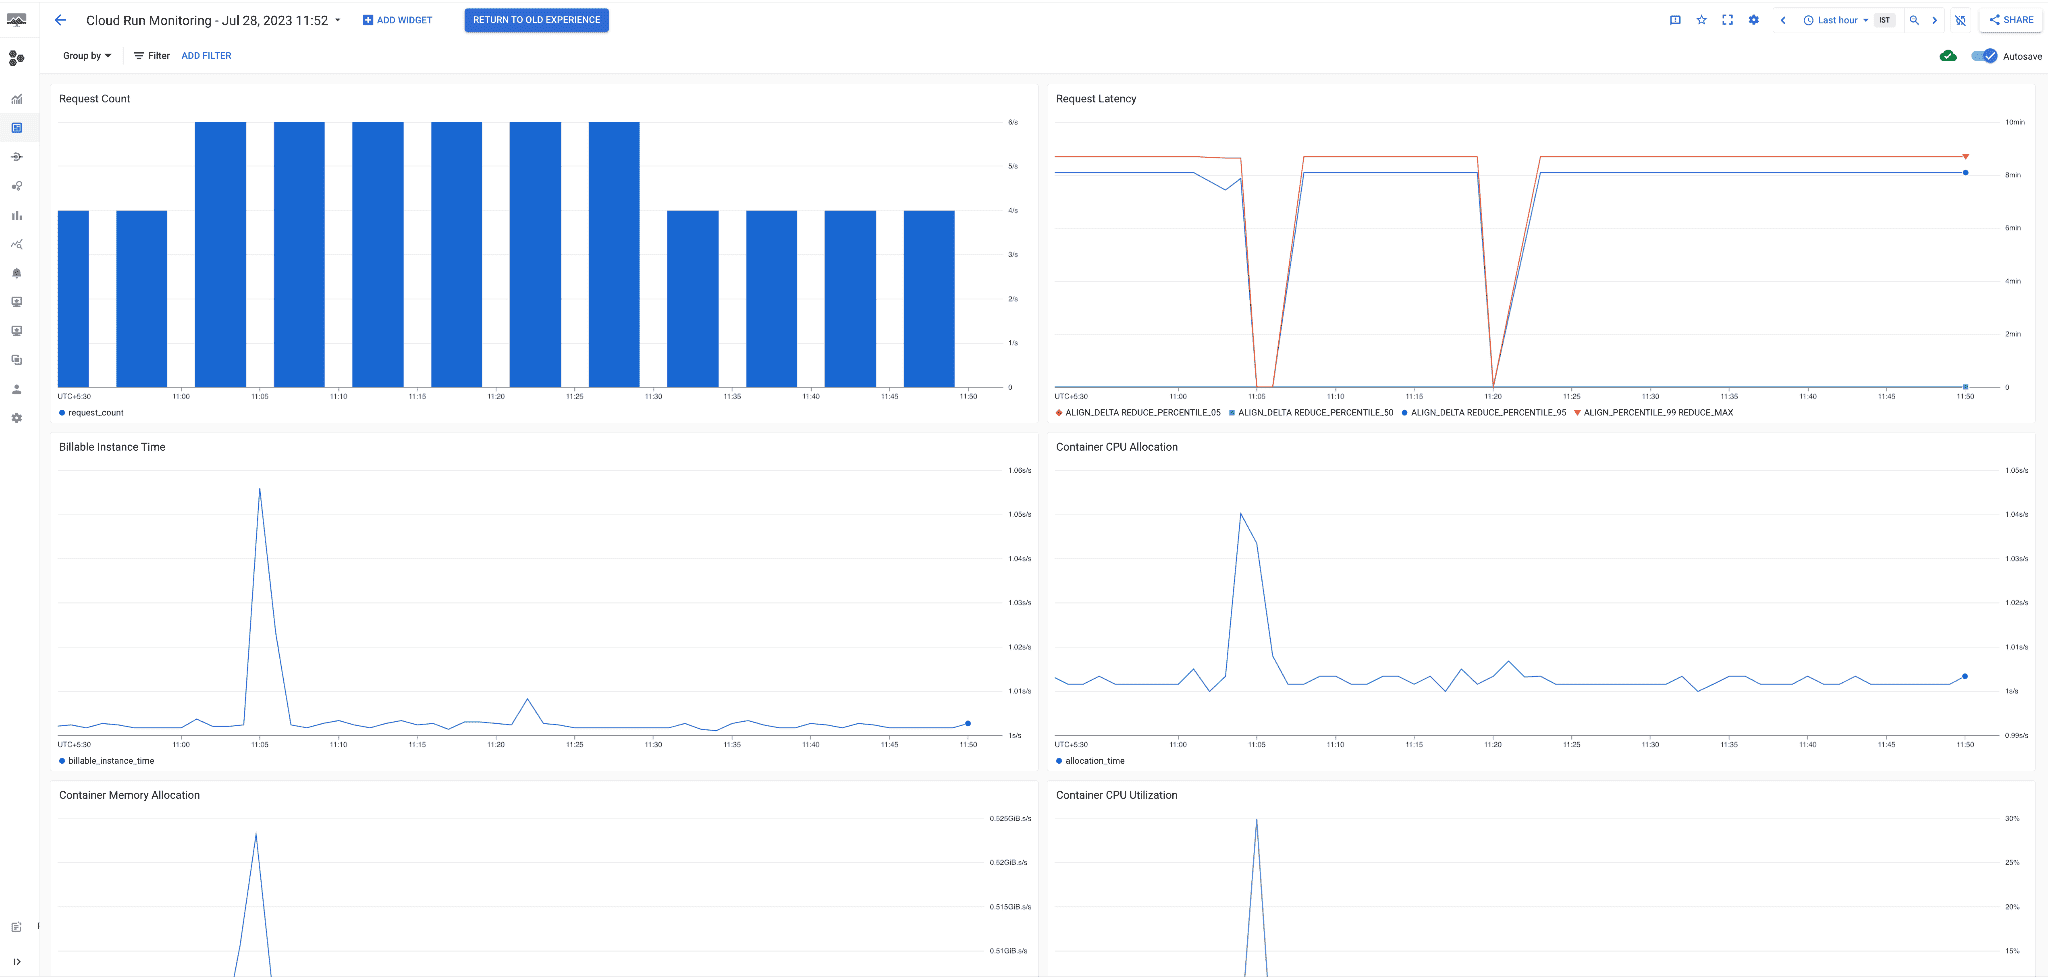Toggle the billable_instance_time legend entry
Screen dimensions: 2048x977
[x=106, y=760]
